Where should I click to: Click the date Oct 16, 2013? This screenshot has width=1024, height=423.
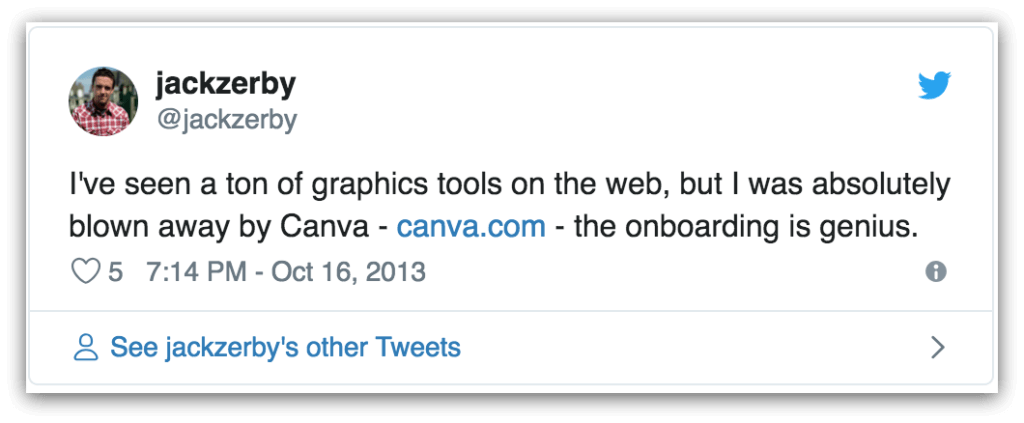click(x=349, y=272)
